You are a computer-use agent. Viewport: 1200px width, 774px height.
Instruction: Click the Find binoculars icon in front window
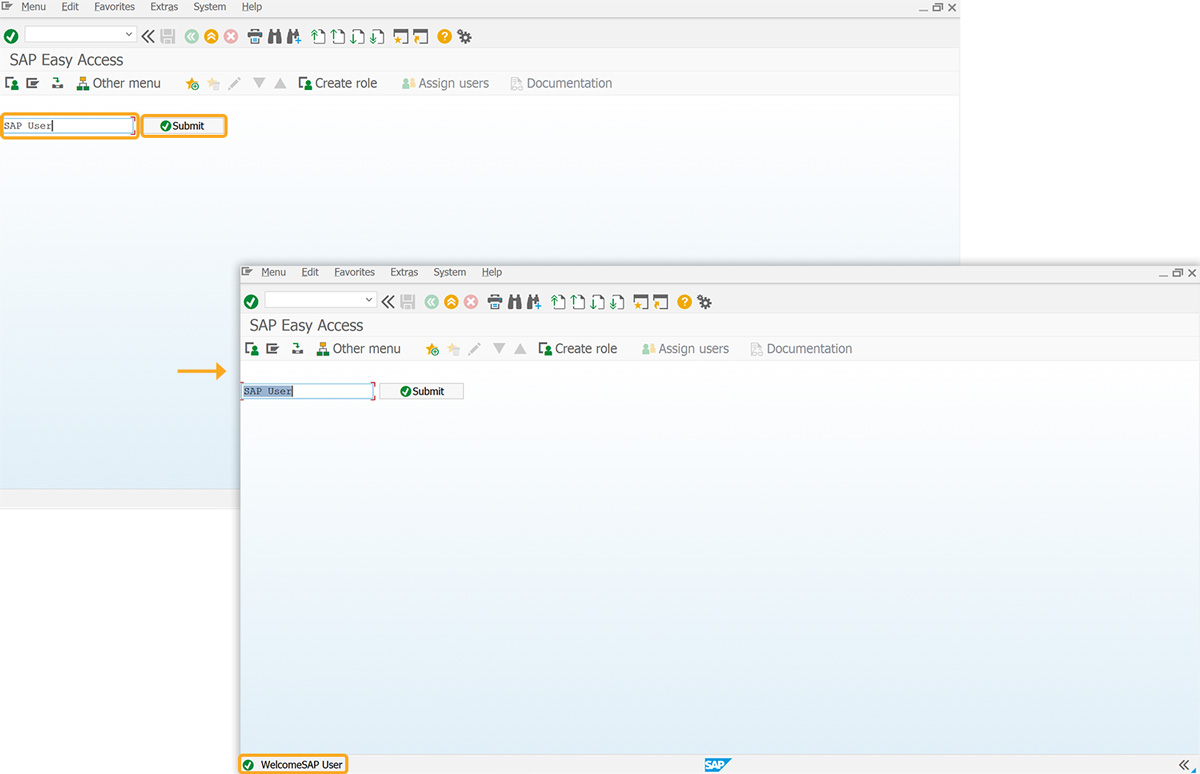click(515, 302)
